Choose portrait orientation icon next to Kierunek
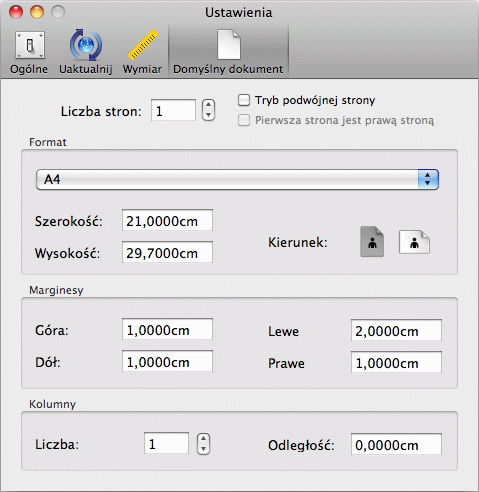The width and height of the screenshot is (479, 492). 372,242
